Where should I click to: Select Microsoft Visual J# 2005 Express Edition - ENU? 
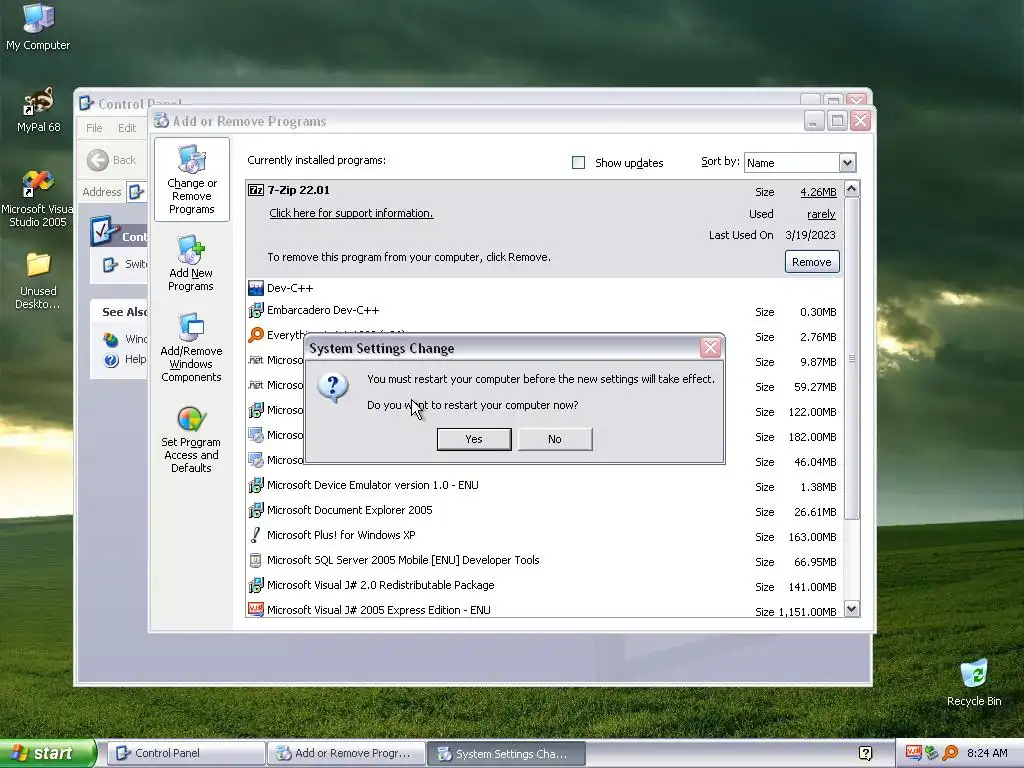coord(379,610)
